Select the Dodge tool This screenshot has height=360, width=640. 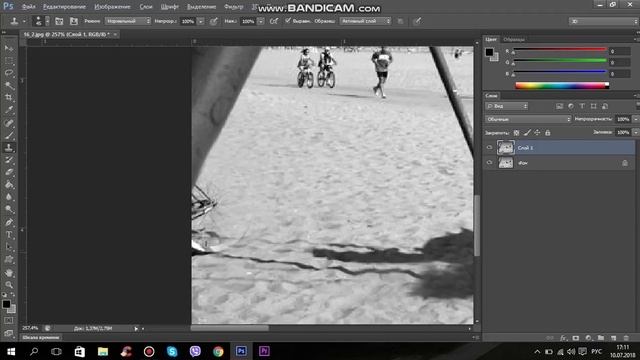tap(9, 209)
